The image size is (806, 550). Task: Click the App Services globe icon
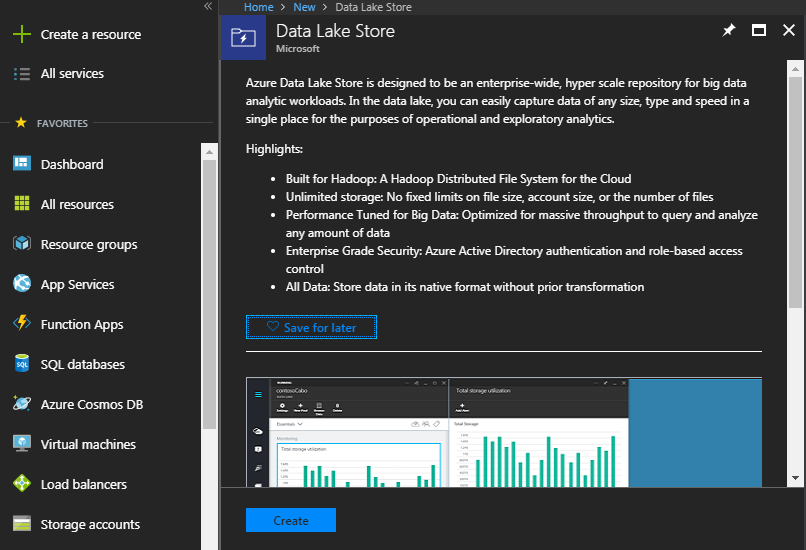tap(22, 283)
